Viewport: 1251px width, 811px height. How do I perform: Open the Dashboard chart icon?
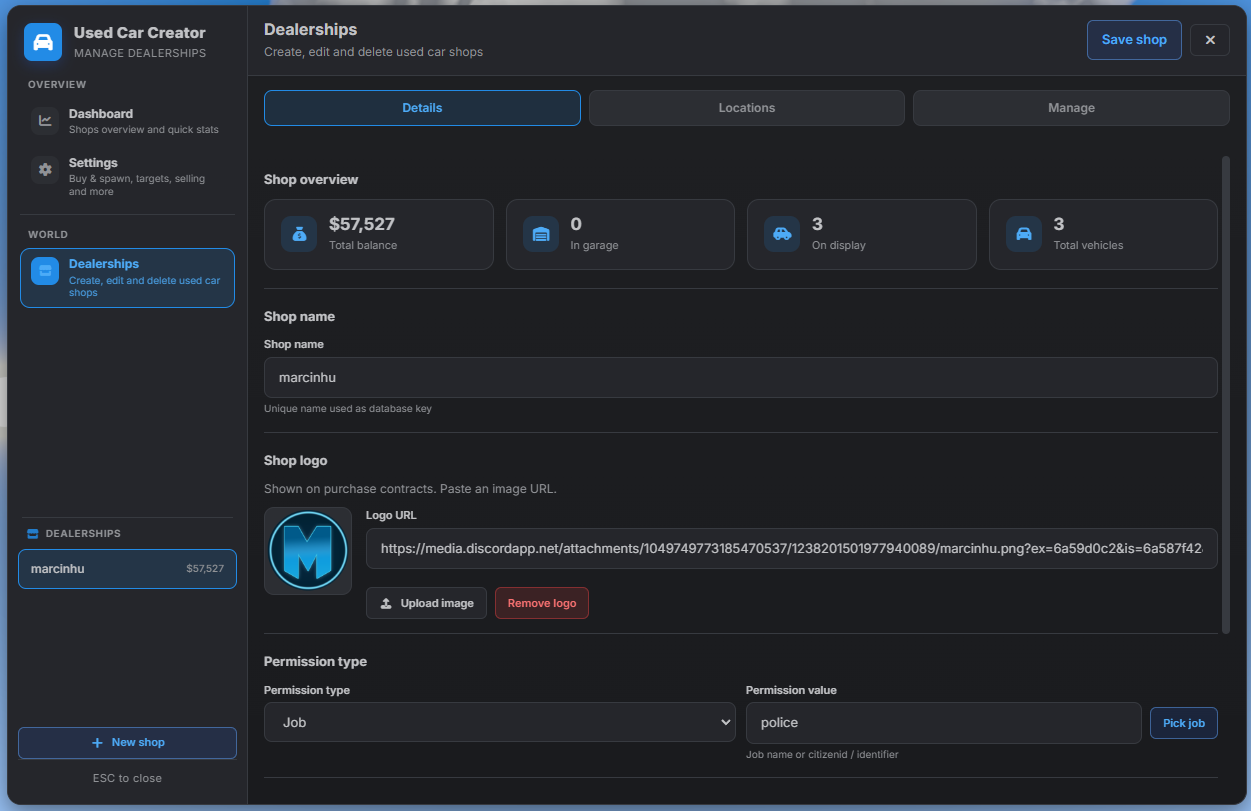tap(45, 121)
